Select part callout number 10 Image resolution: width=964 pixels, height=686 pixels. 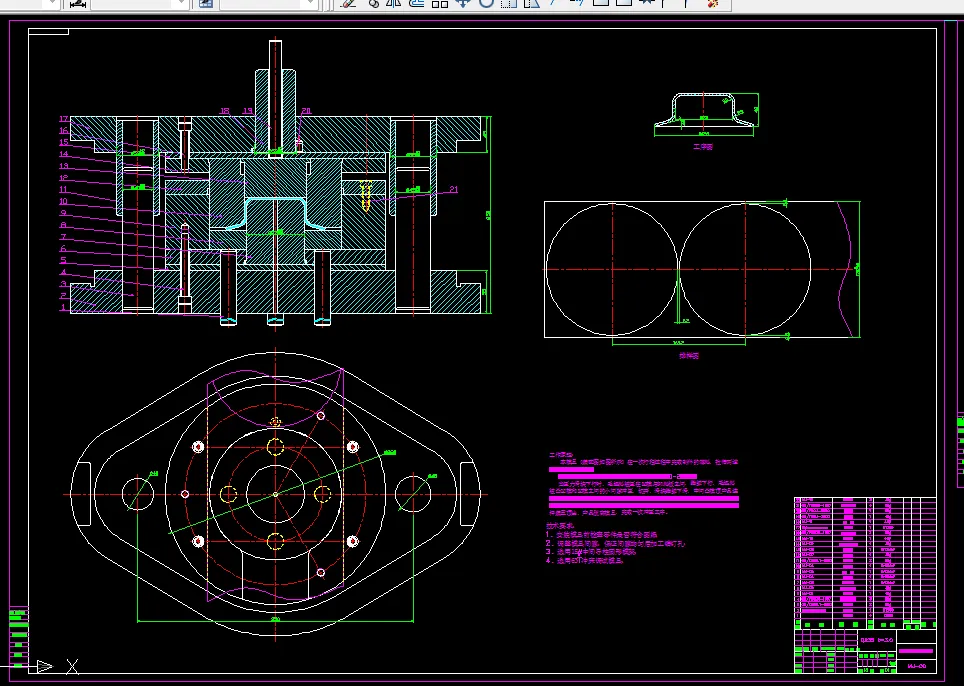(63, 202)
